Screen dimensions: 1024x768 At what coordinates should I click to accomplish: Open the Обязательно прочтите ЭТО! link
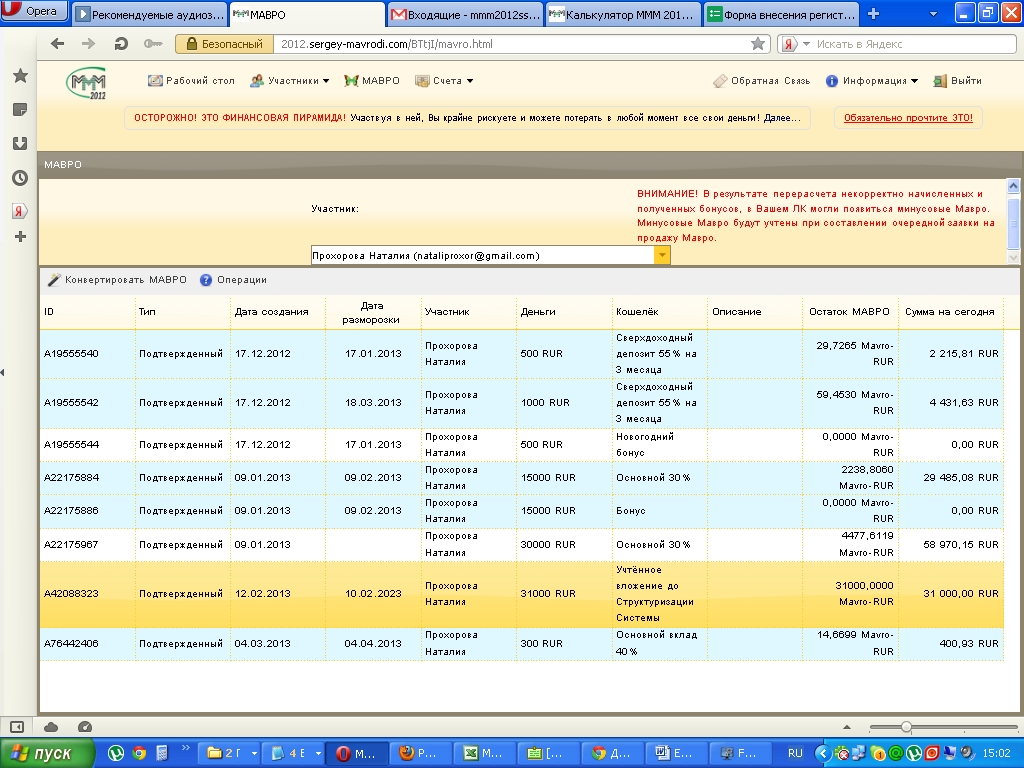click(908, 118)
